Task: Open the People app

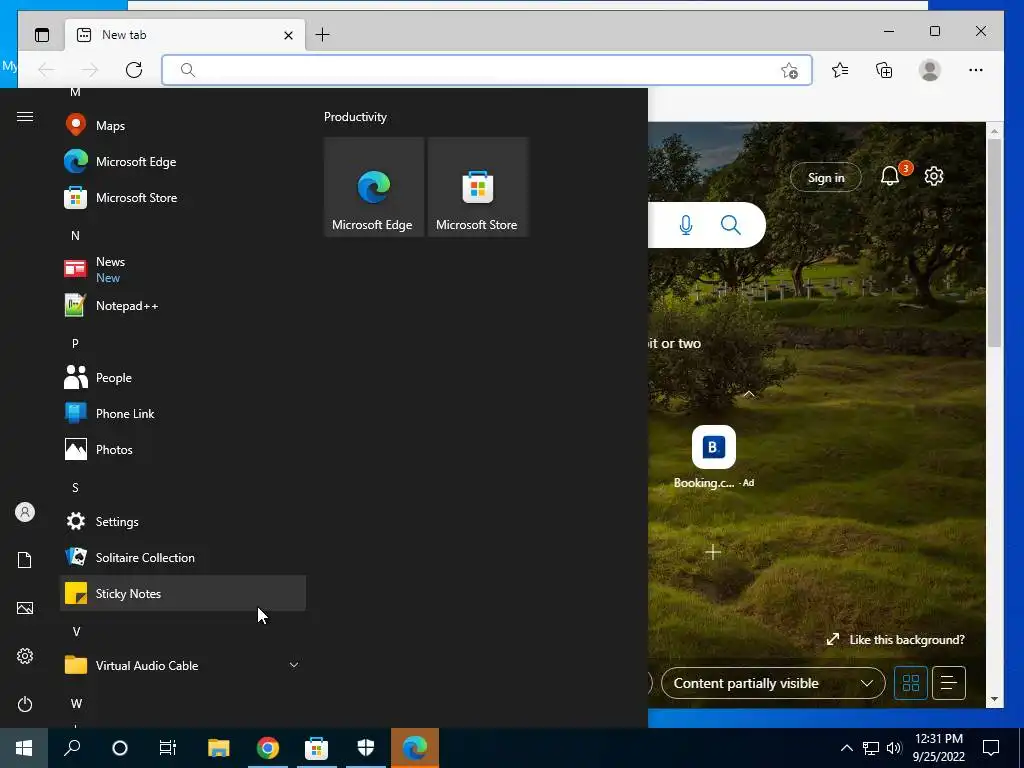Action: click(183, 377)
